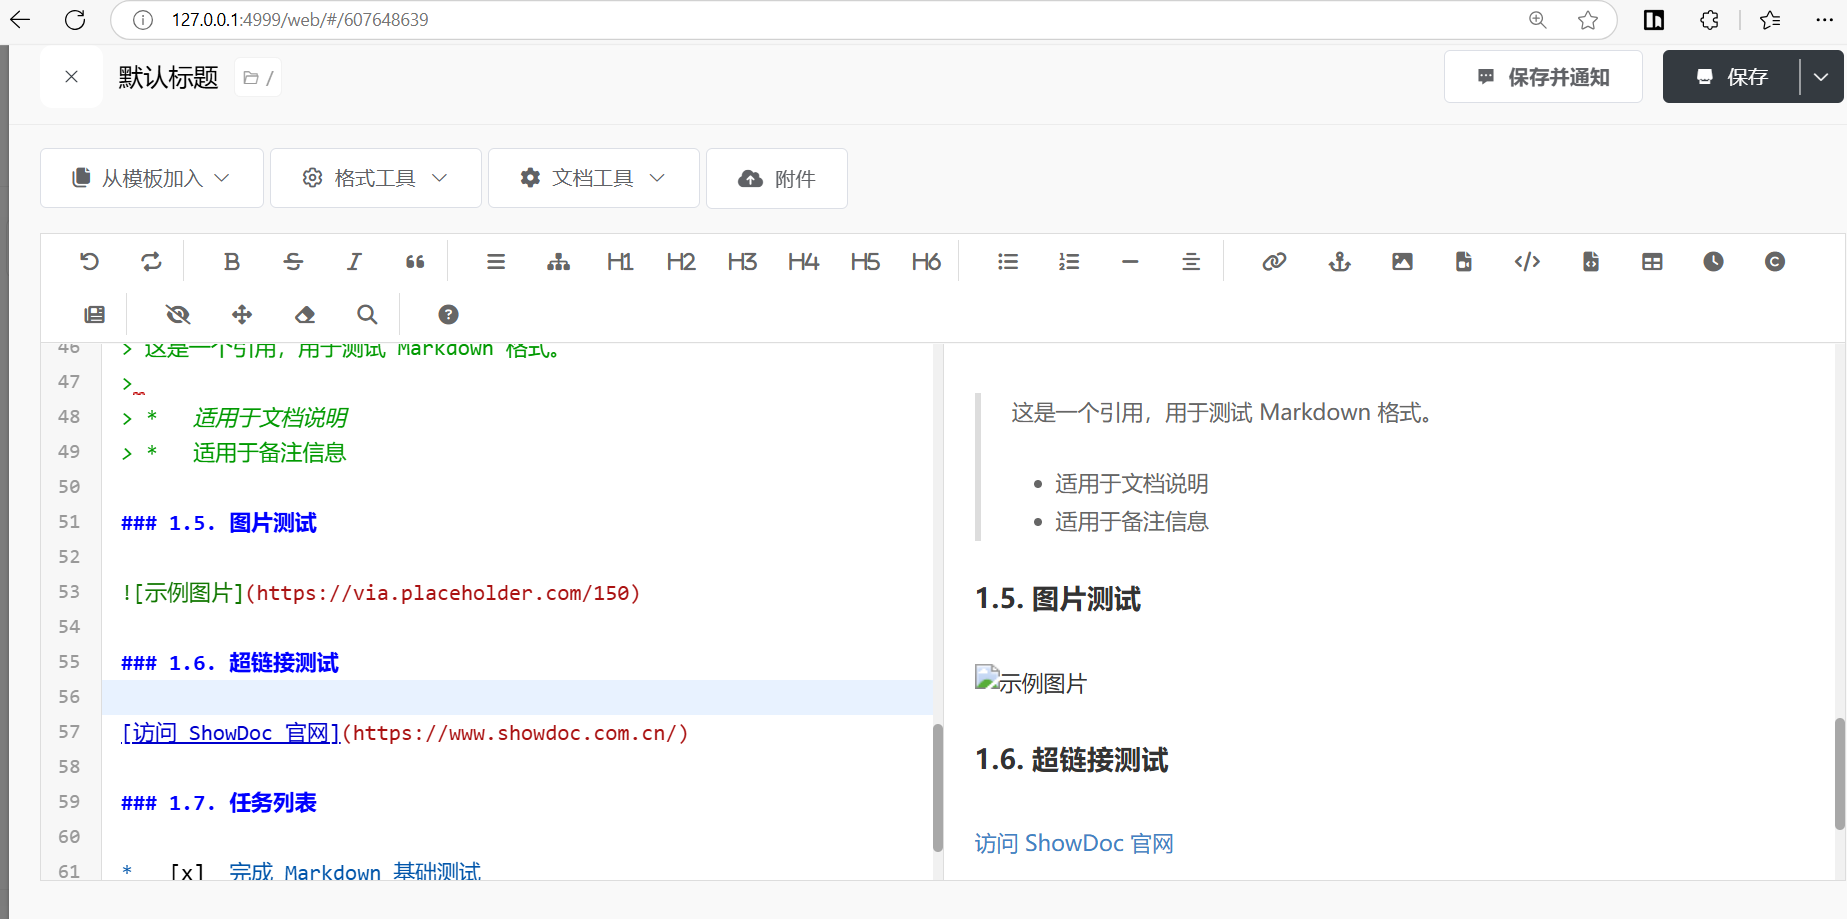Screen dimensions: 1847x919
Task: Click the code block icon
Action: 1527,262
